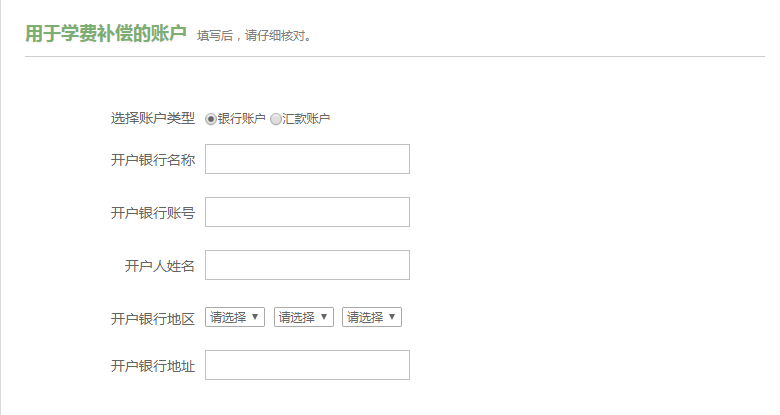
Task: Click the divider line under the heading
Action: tap(394, 57)
